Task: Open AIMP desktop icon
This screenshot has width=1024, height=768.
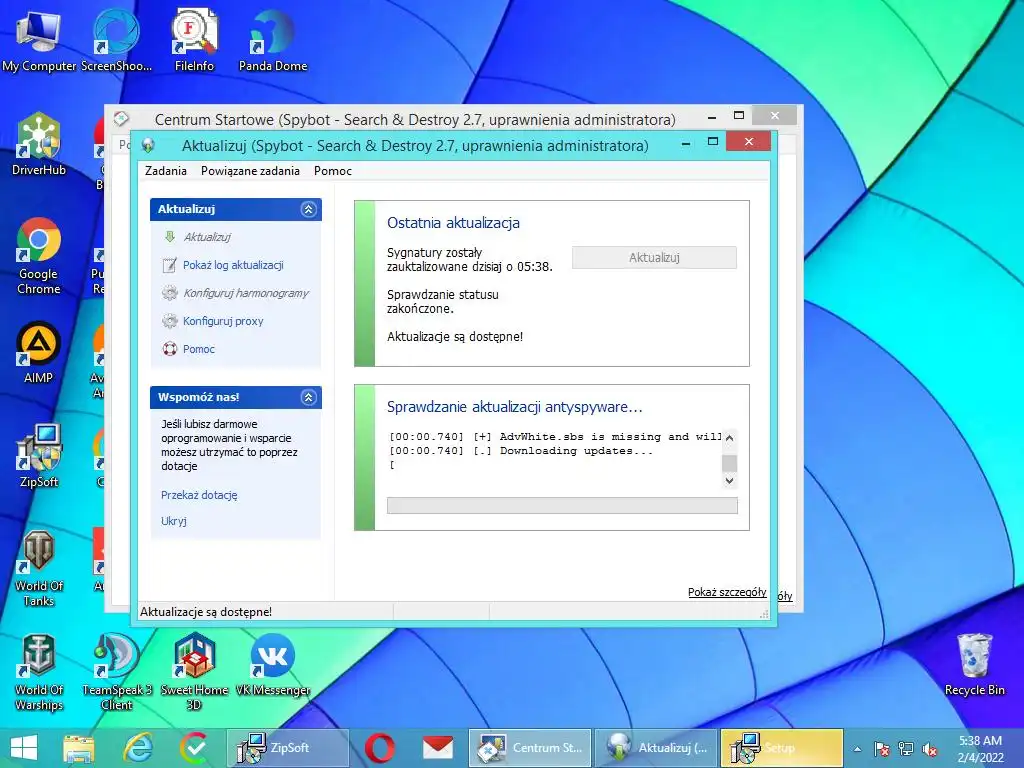Action: coord(39,353)
